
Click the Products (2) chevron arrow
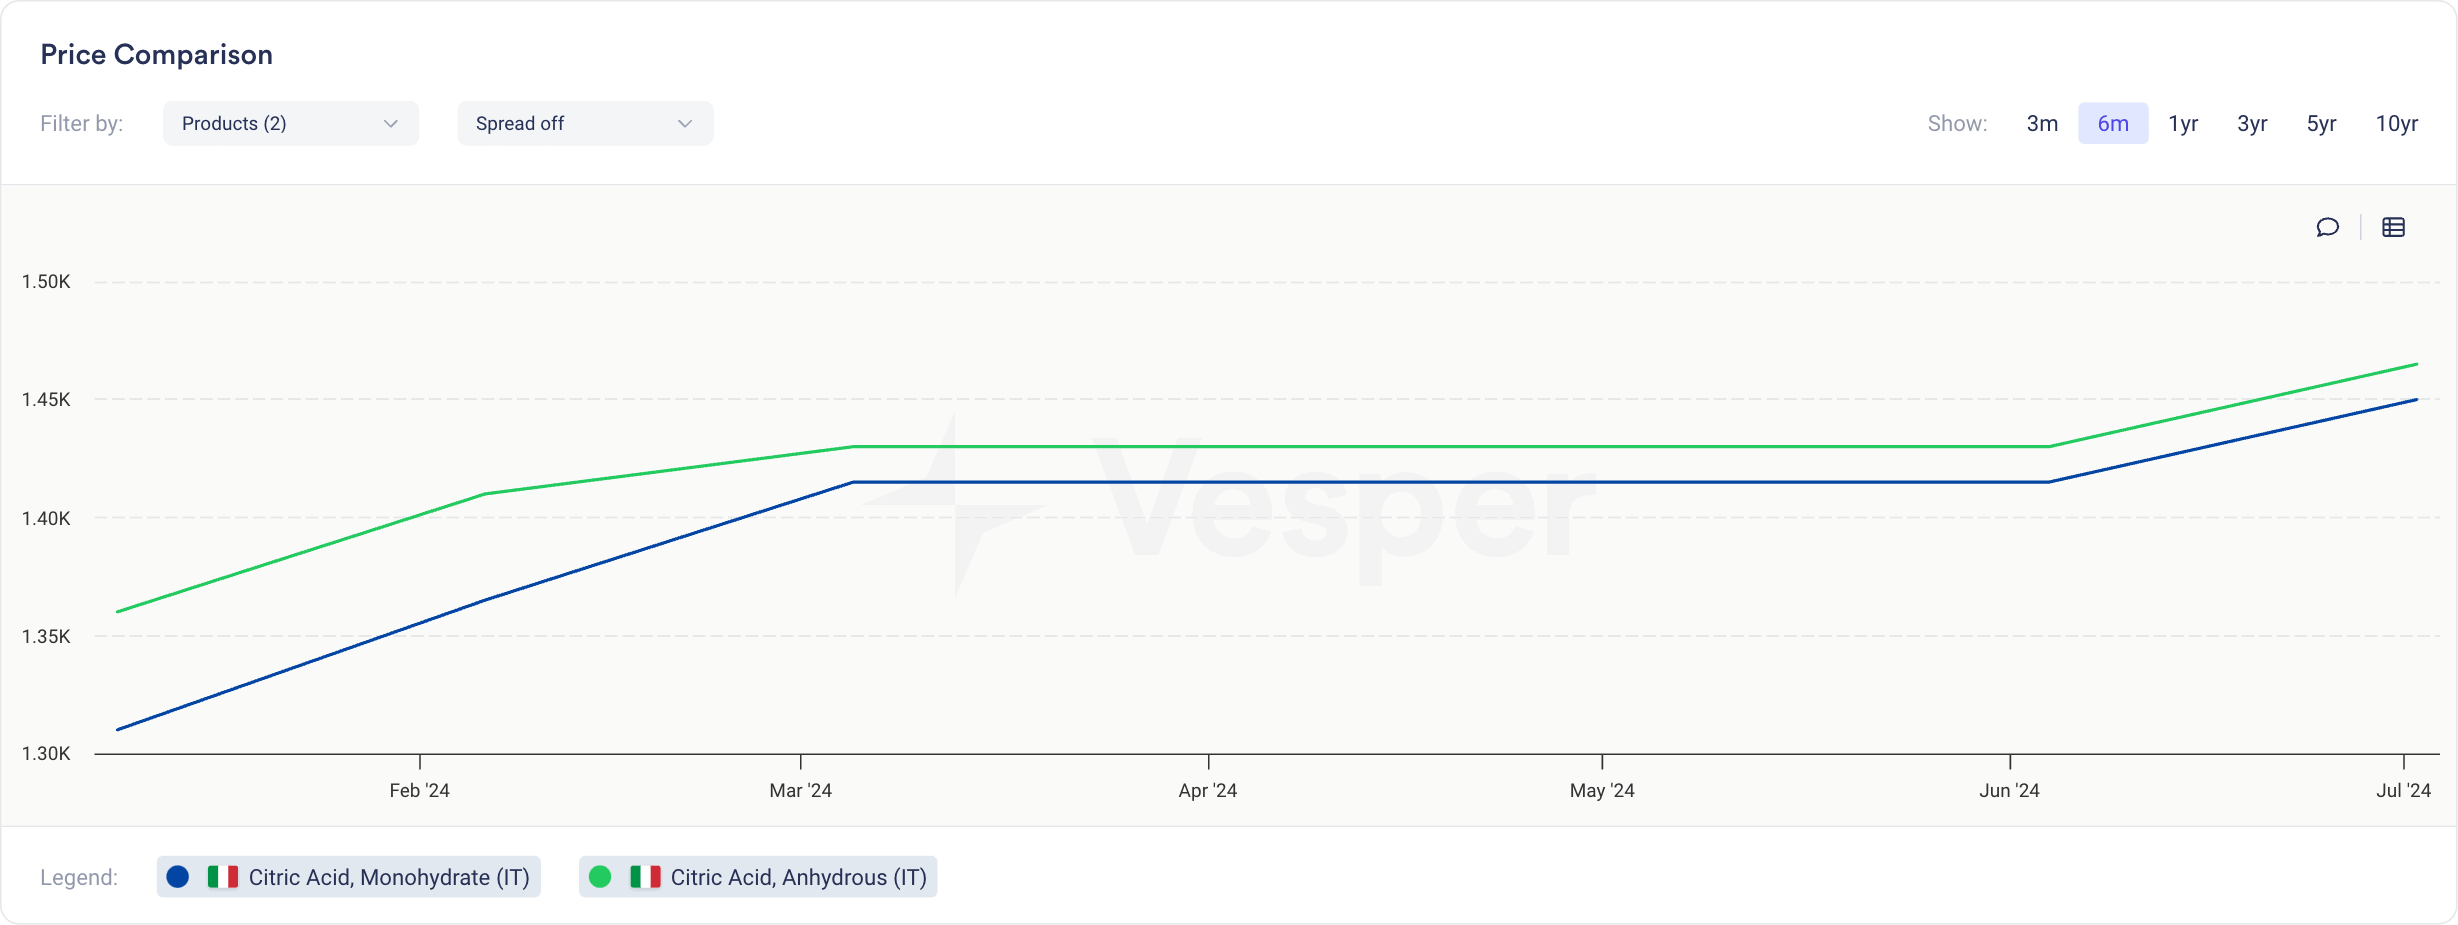[x=391, y=124]
